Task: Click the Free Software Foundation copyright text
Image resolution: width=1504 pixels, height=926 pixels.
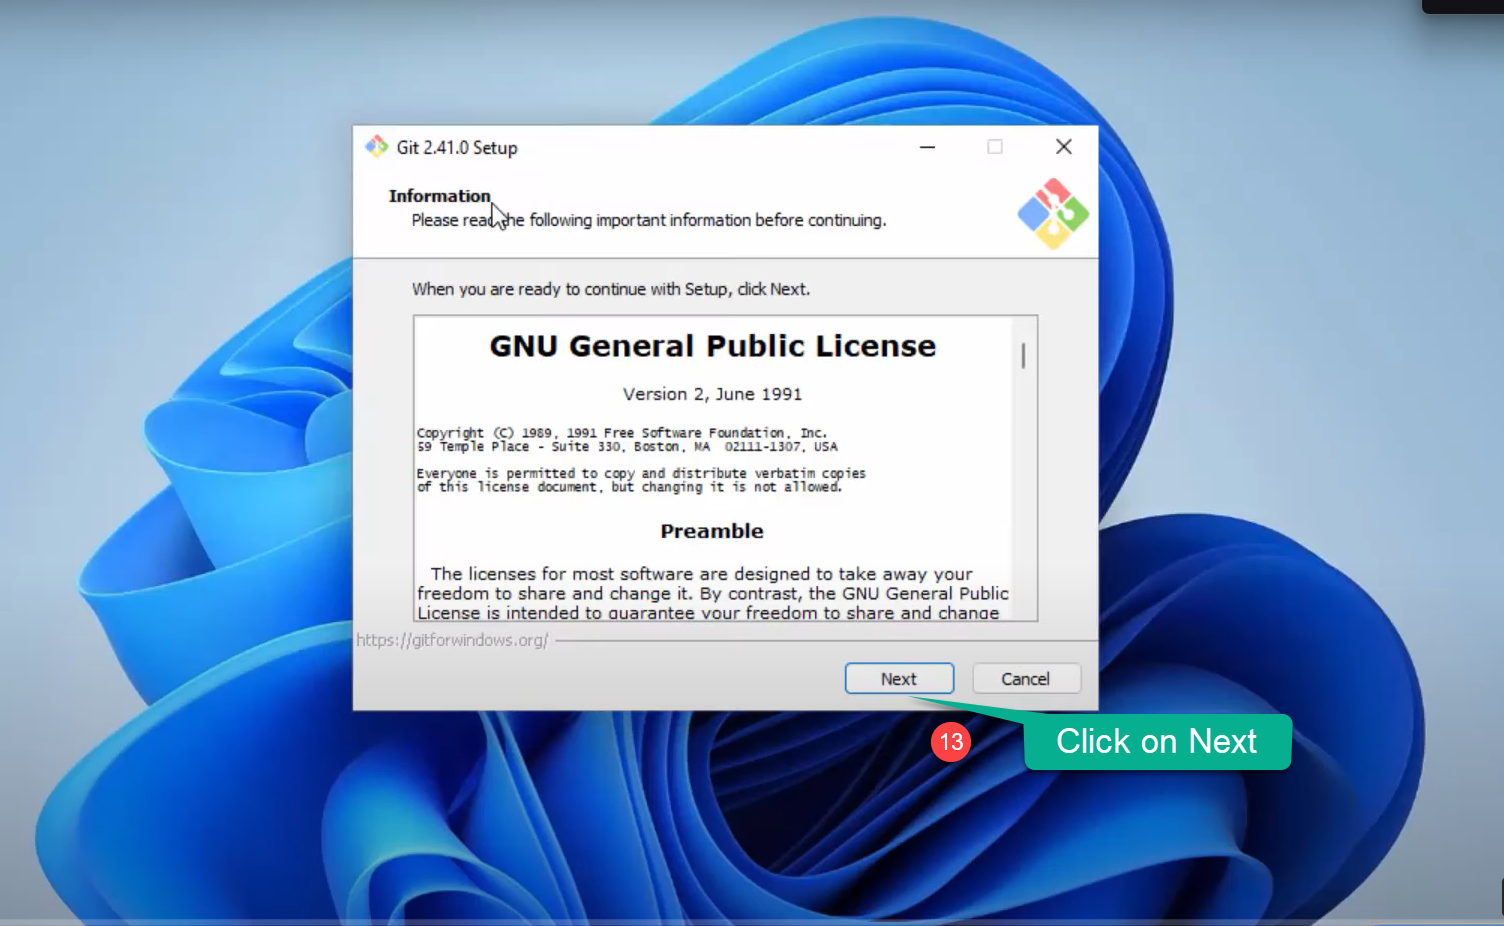Action: 622,432
